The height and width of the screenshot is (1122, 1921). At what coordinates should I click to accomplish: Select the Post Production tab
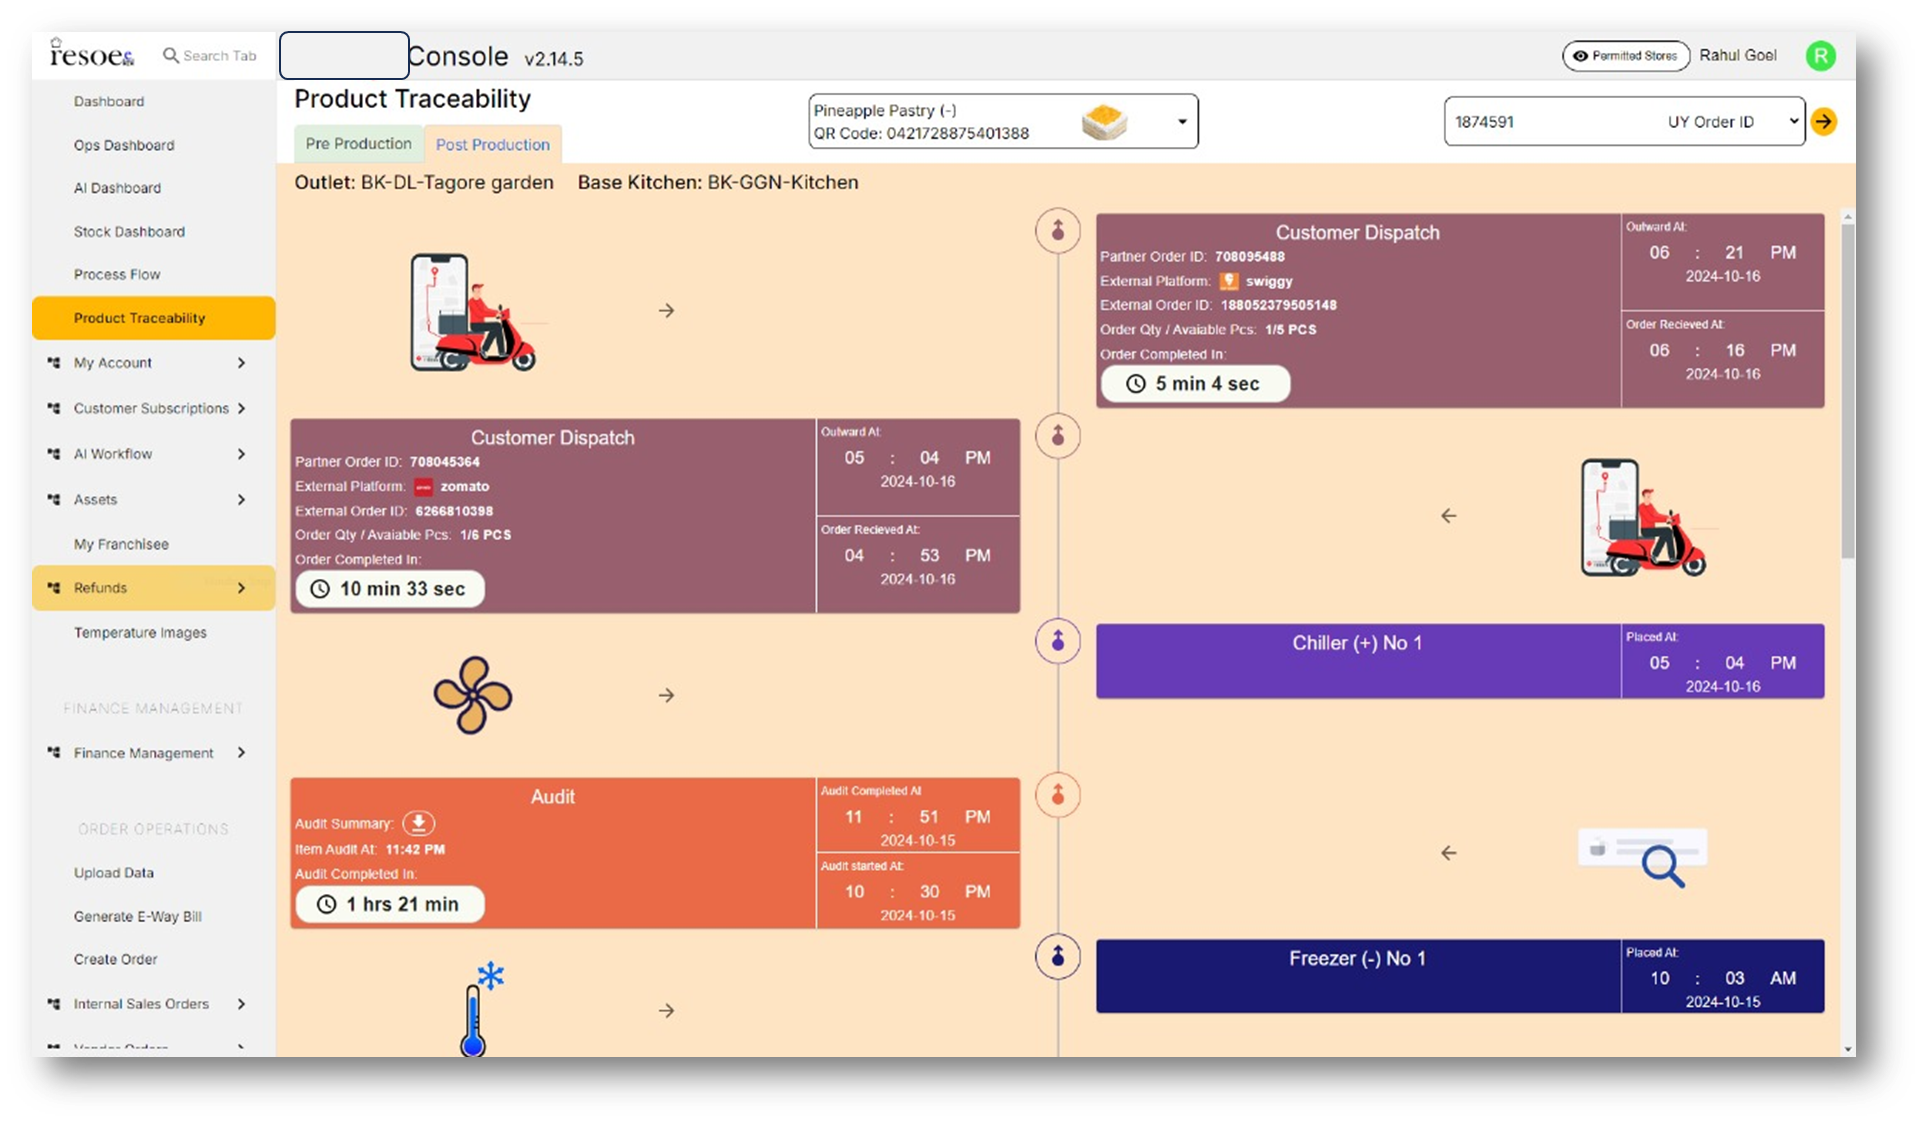[492, 145]
